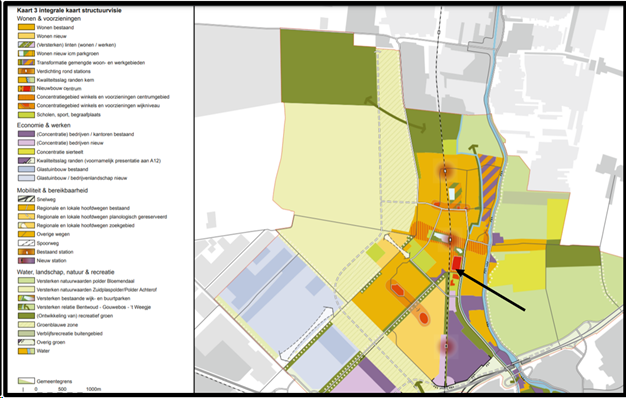626x398 pixels.
Task: Select the 'Wonen nieuw icm parkgroen' legend symbol
Action: (x=26, y=54)
